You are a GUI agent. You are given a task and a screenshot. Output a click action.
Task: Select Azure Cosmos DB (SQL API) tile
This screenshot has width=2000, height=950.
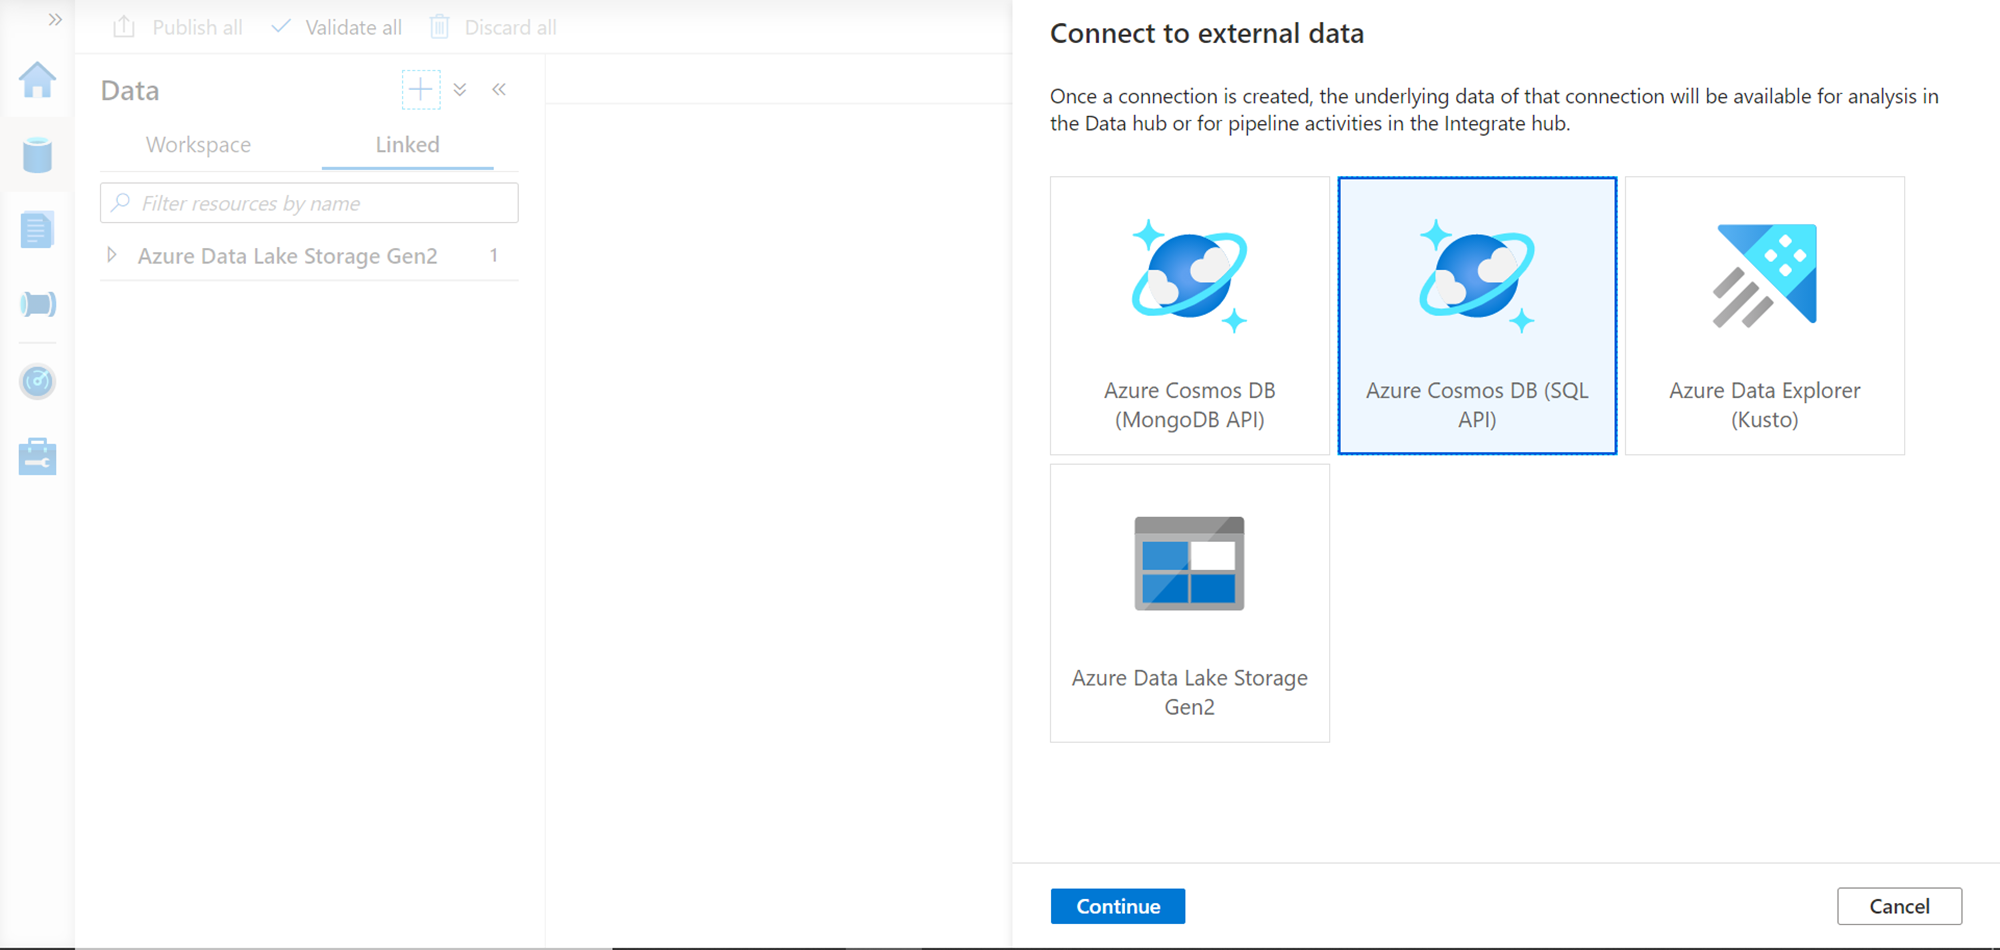pyautogui.click(x=1477, y=316)
